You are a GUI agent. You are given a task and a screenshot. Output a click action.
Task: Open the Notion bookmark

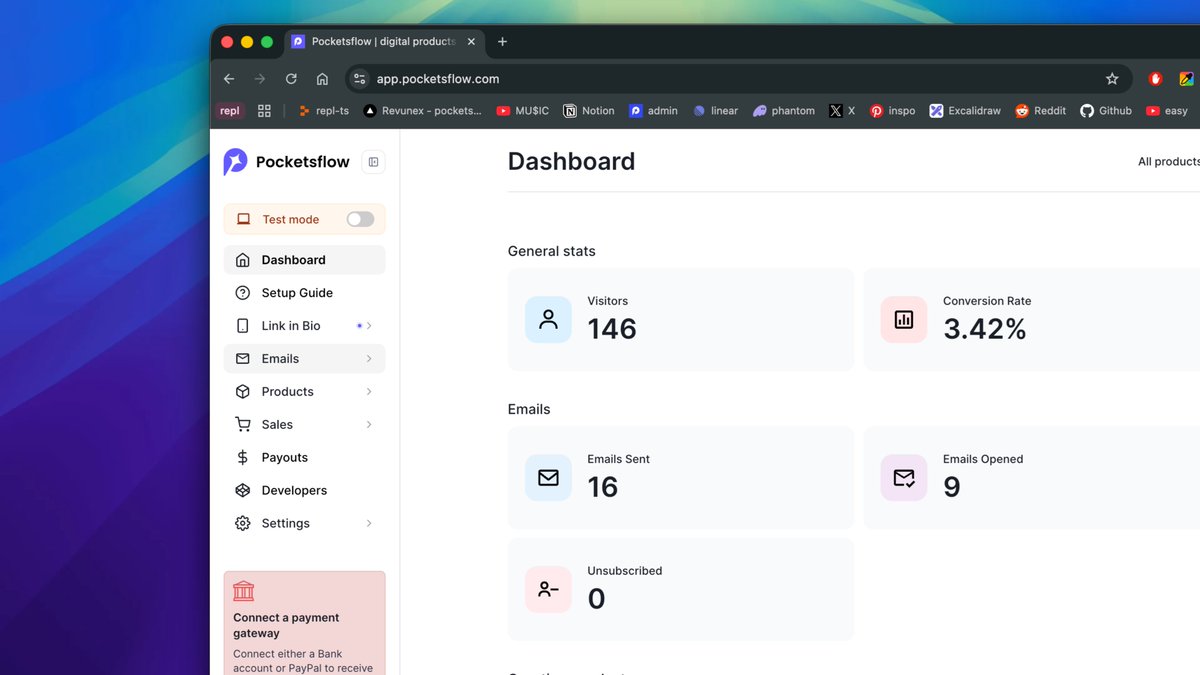pyautogui.click(x=589, y=111)
